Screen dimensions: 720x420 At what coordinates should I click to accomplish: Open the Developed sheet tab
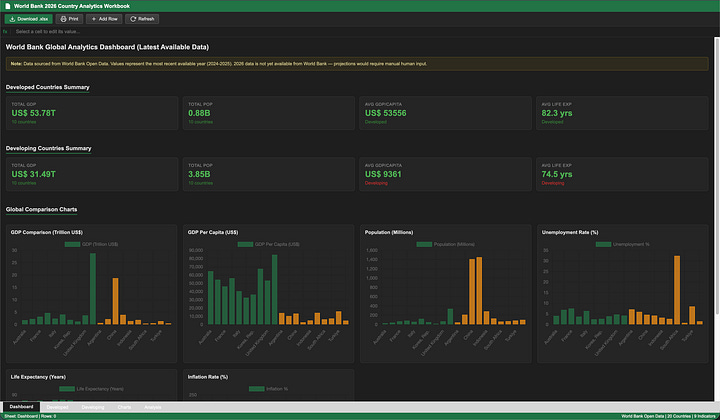pyautogui.click(x=57, y=407)
